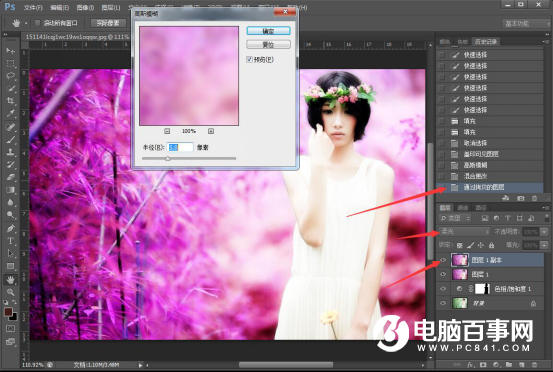Add a layer mask

click(483, 365)
